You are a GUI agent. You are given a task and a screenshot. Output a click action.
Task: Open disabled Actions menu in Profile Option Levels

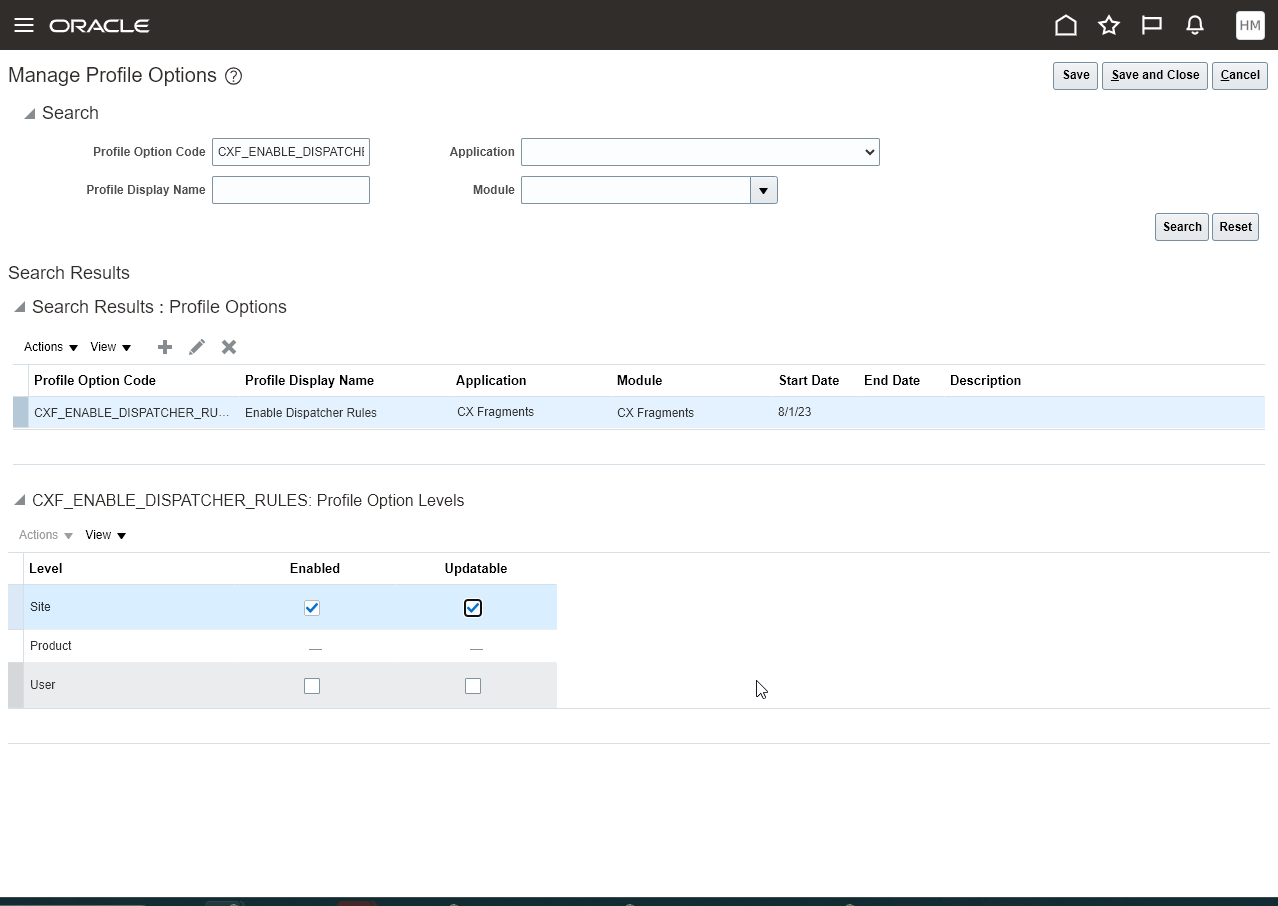coord(46,535)
